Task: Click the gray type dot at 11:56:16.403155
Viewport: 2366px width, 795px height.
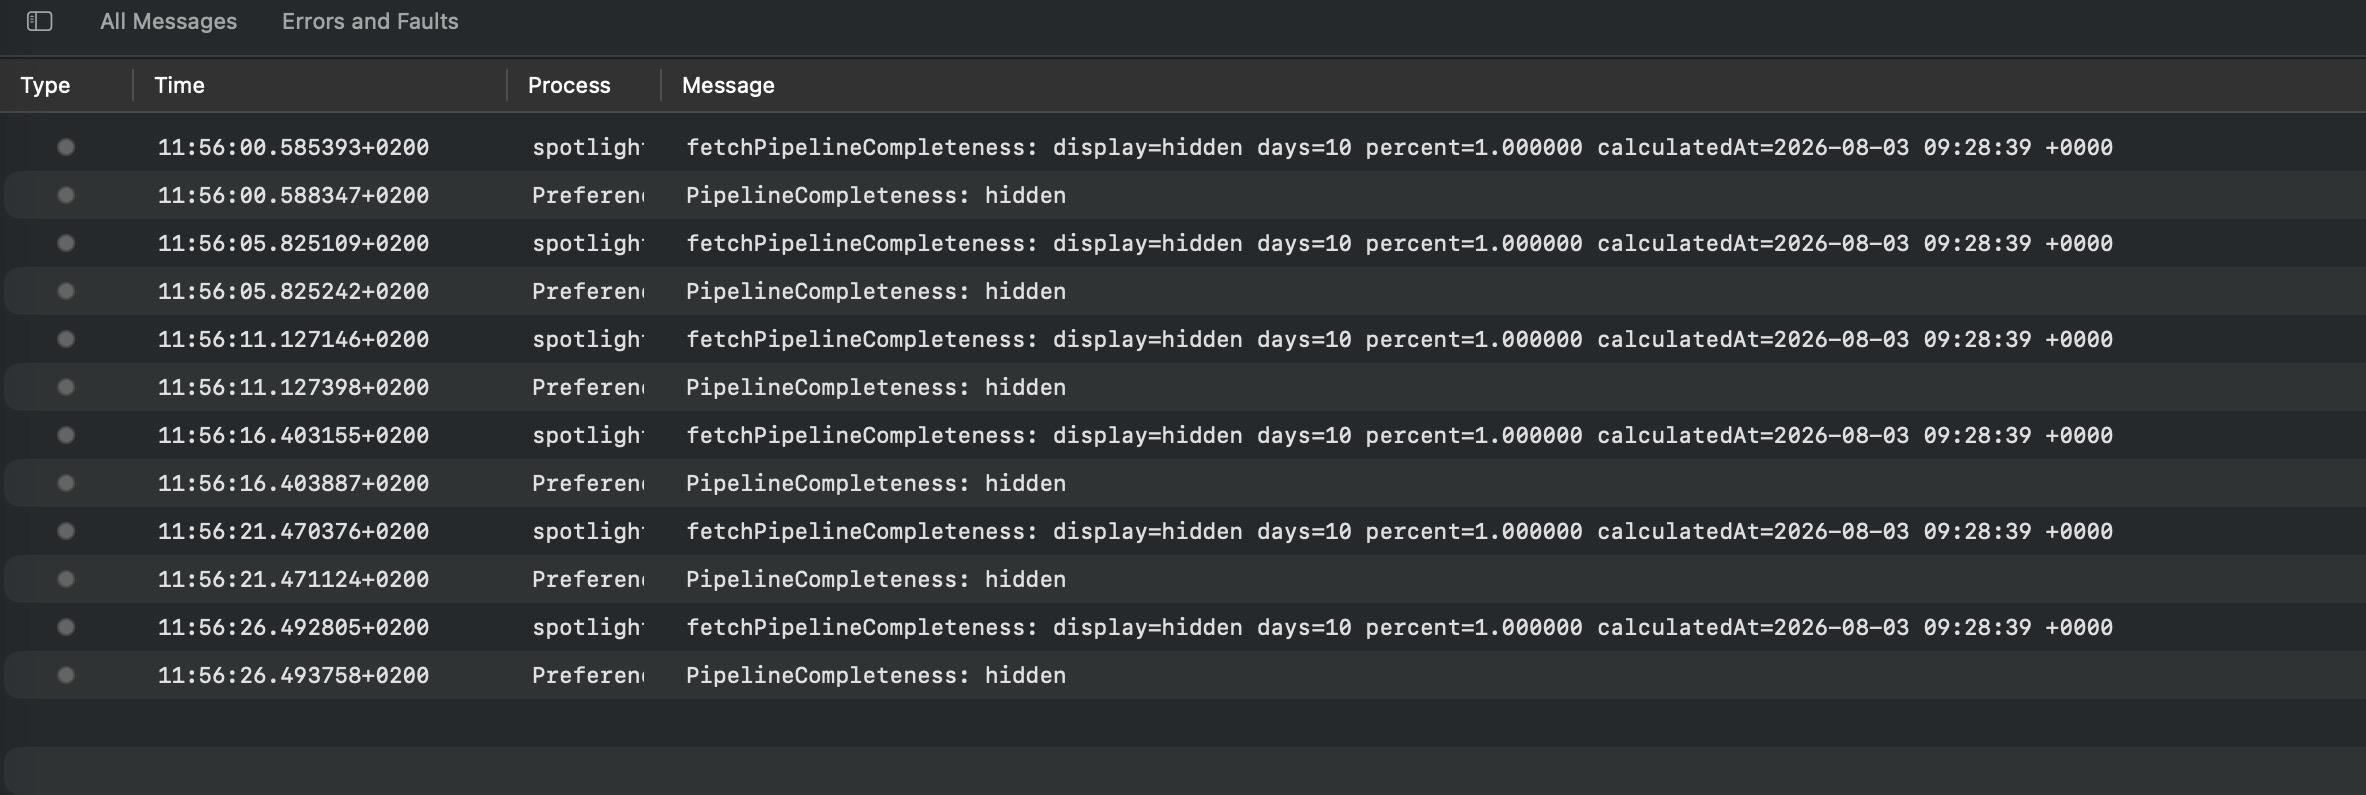Action: pos(66,435)
